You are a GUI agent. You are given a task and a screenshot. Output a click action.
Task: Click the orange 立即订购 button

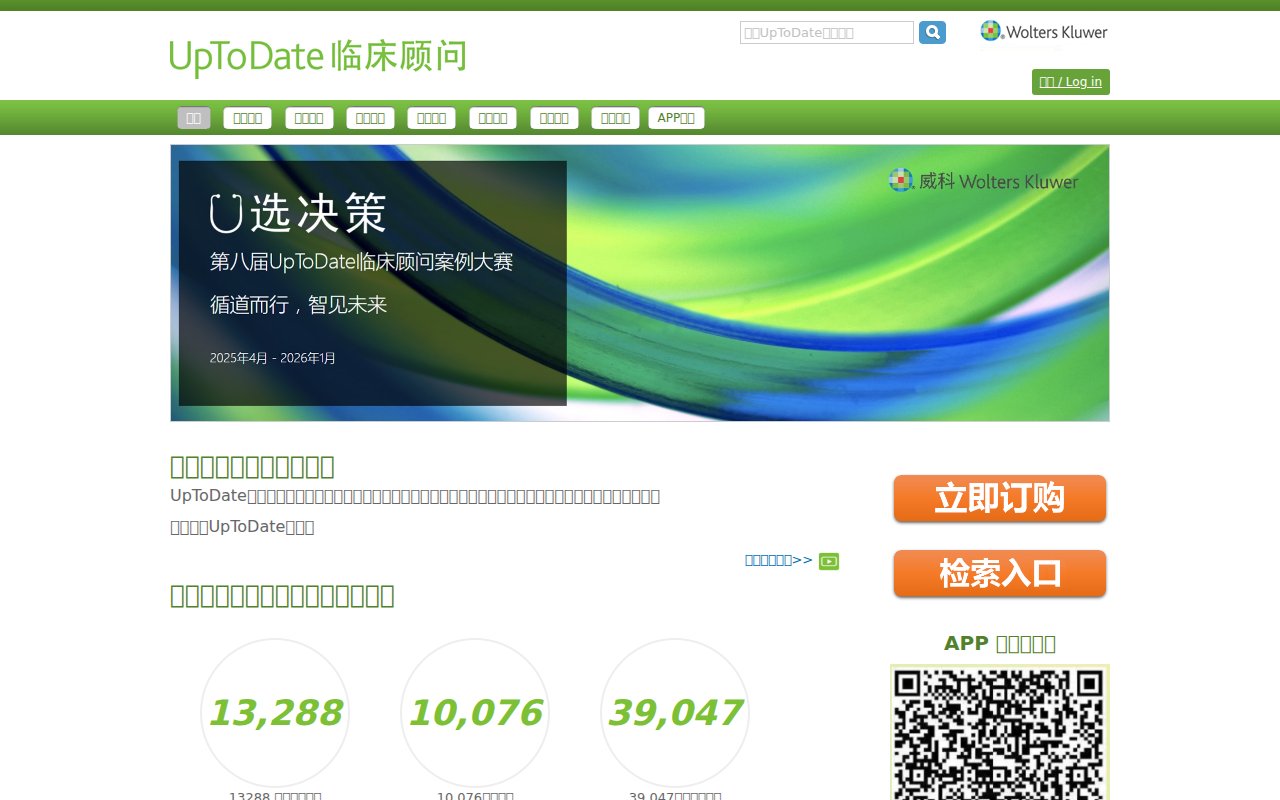tap(1000, 498)
